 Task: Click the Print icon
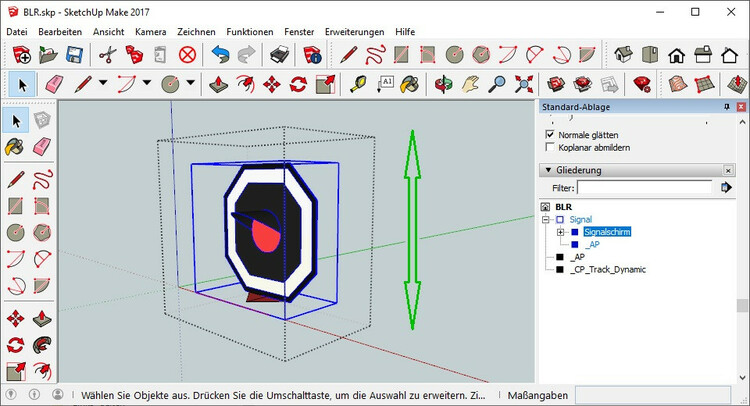[x=279, y=55]
